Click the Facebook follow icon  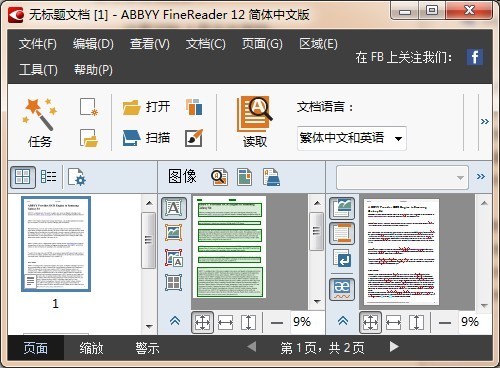[x=475, y=57]
